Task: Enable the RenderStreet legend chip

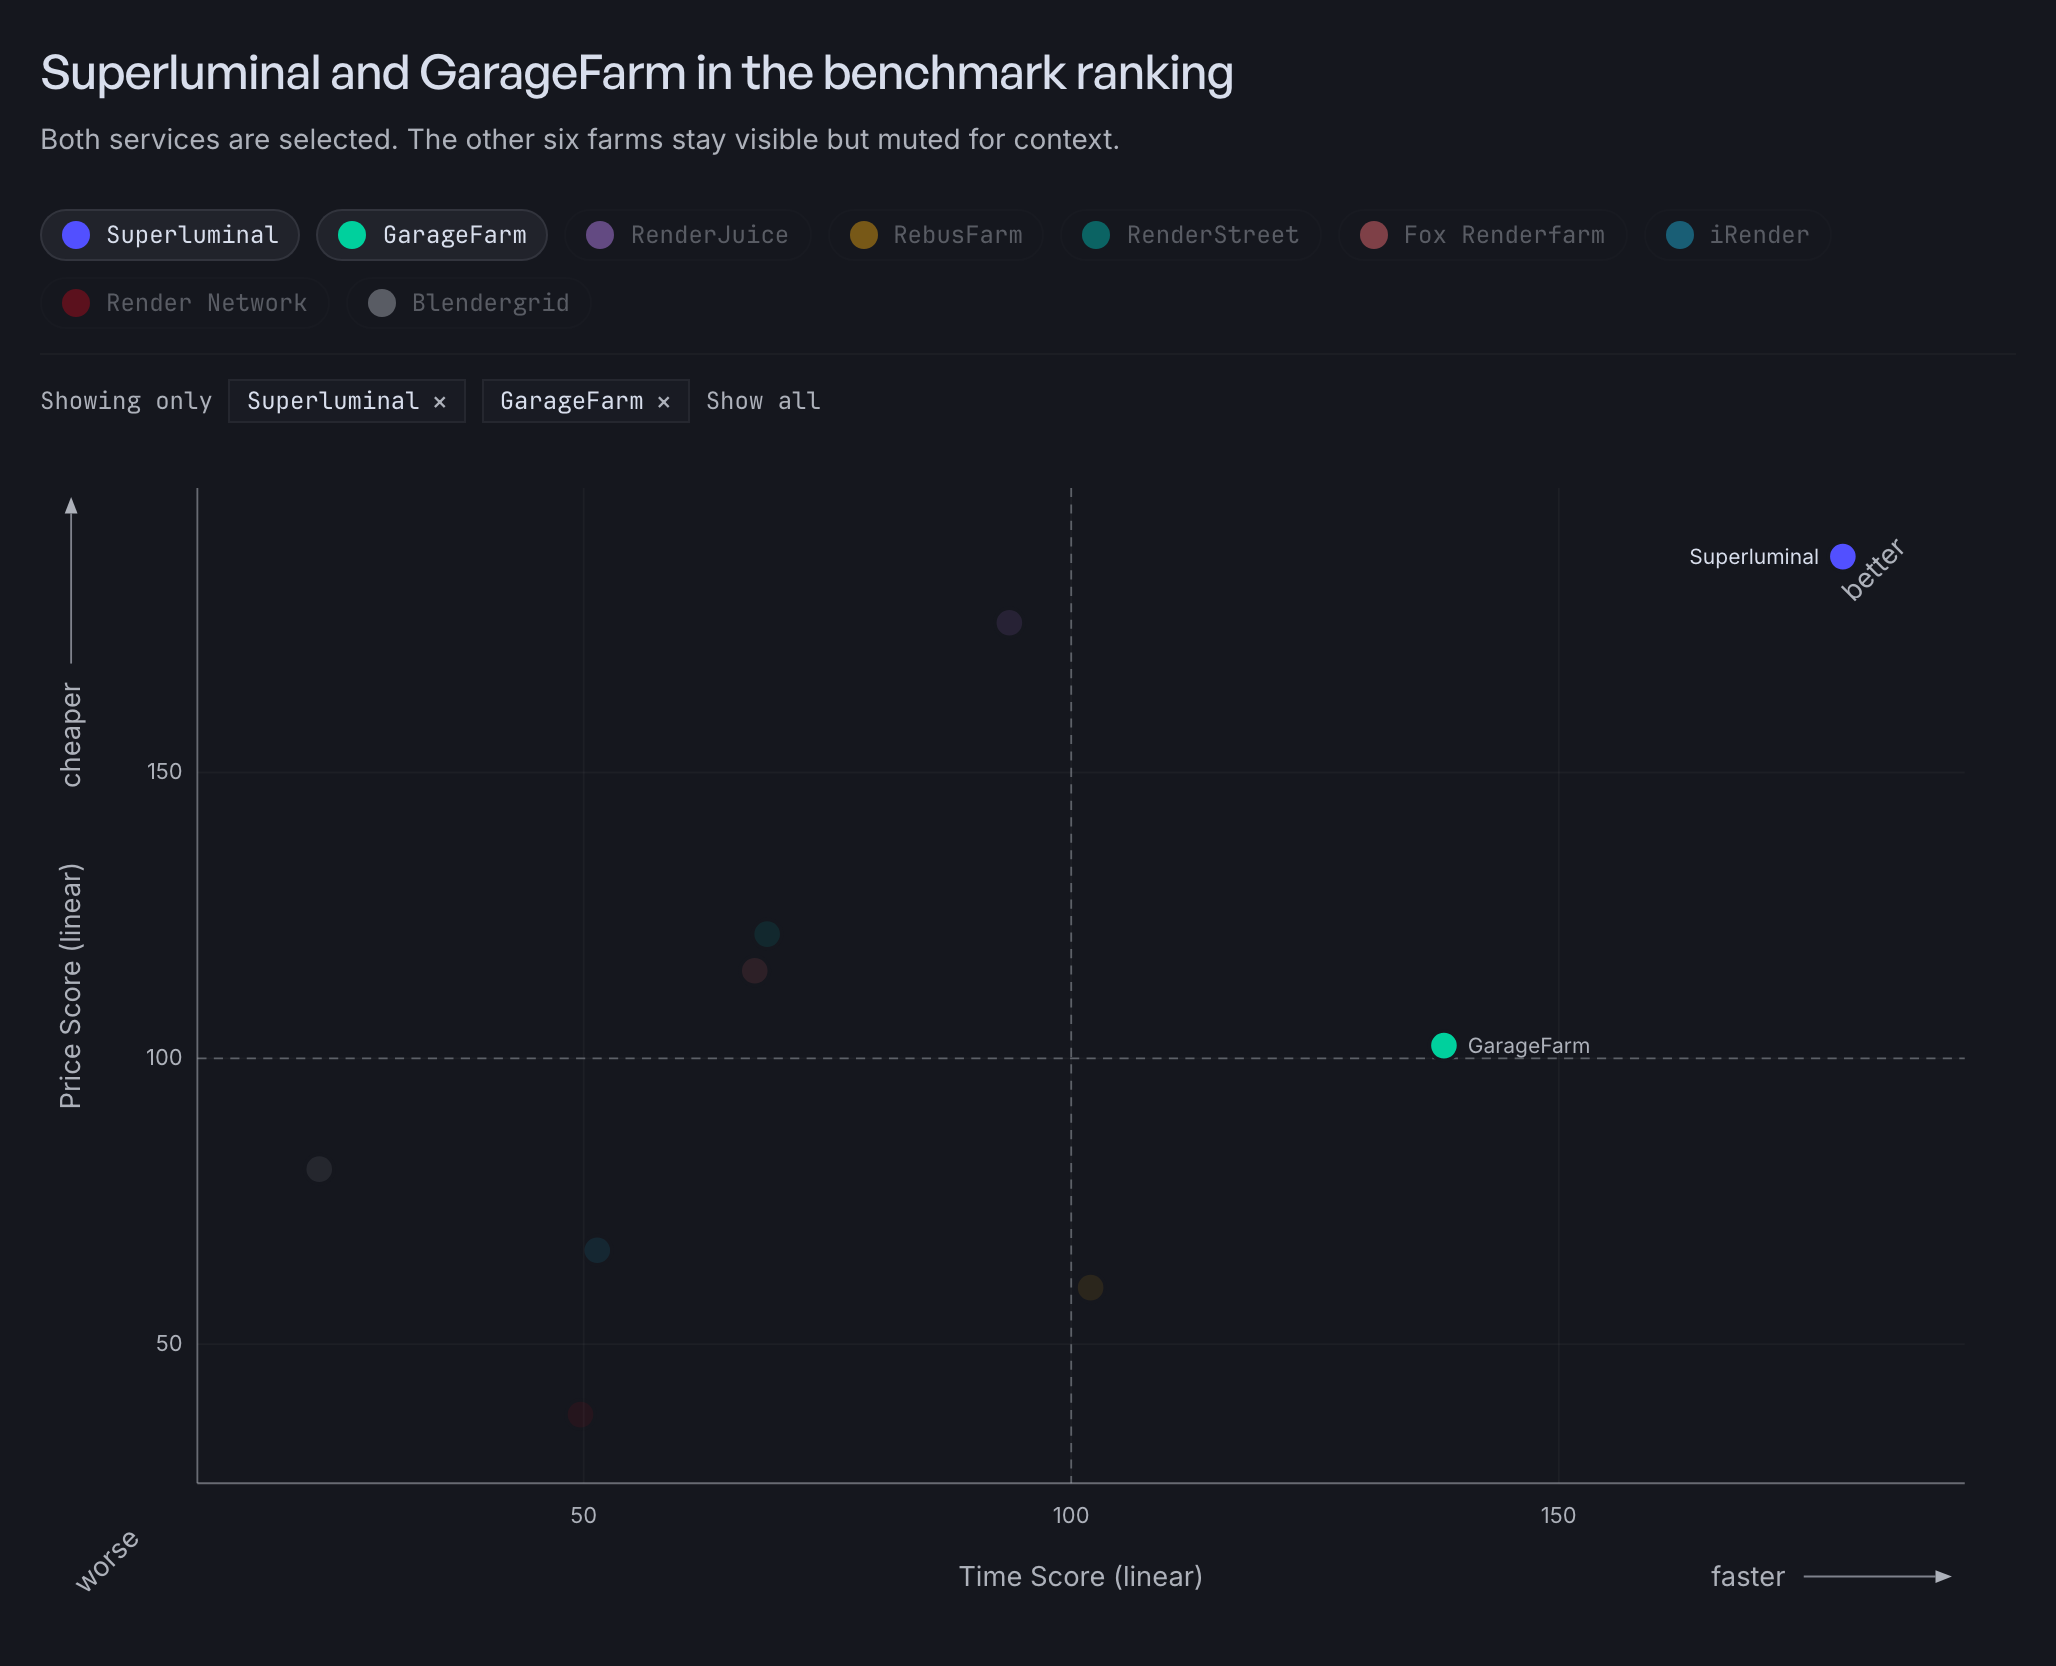Action: point(1191,235)
